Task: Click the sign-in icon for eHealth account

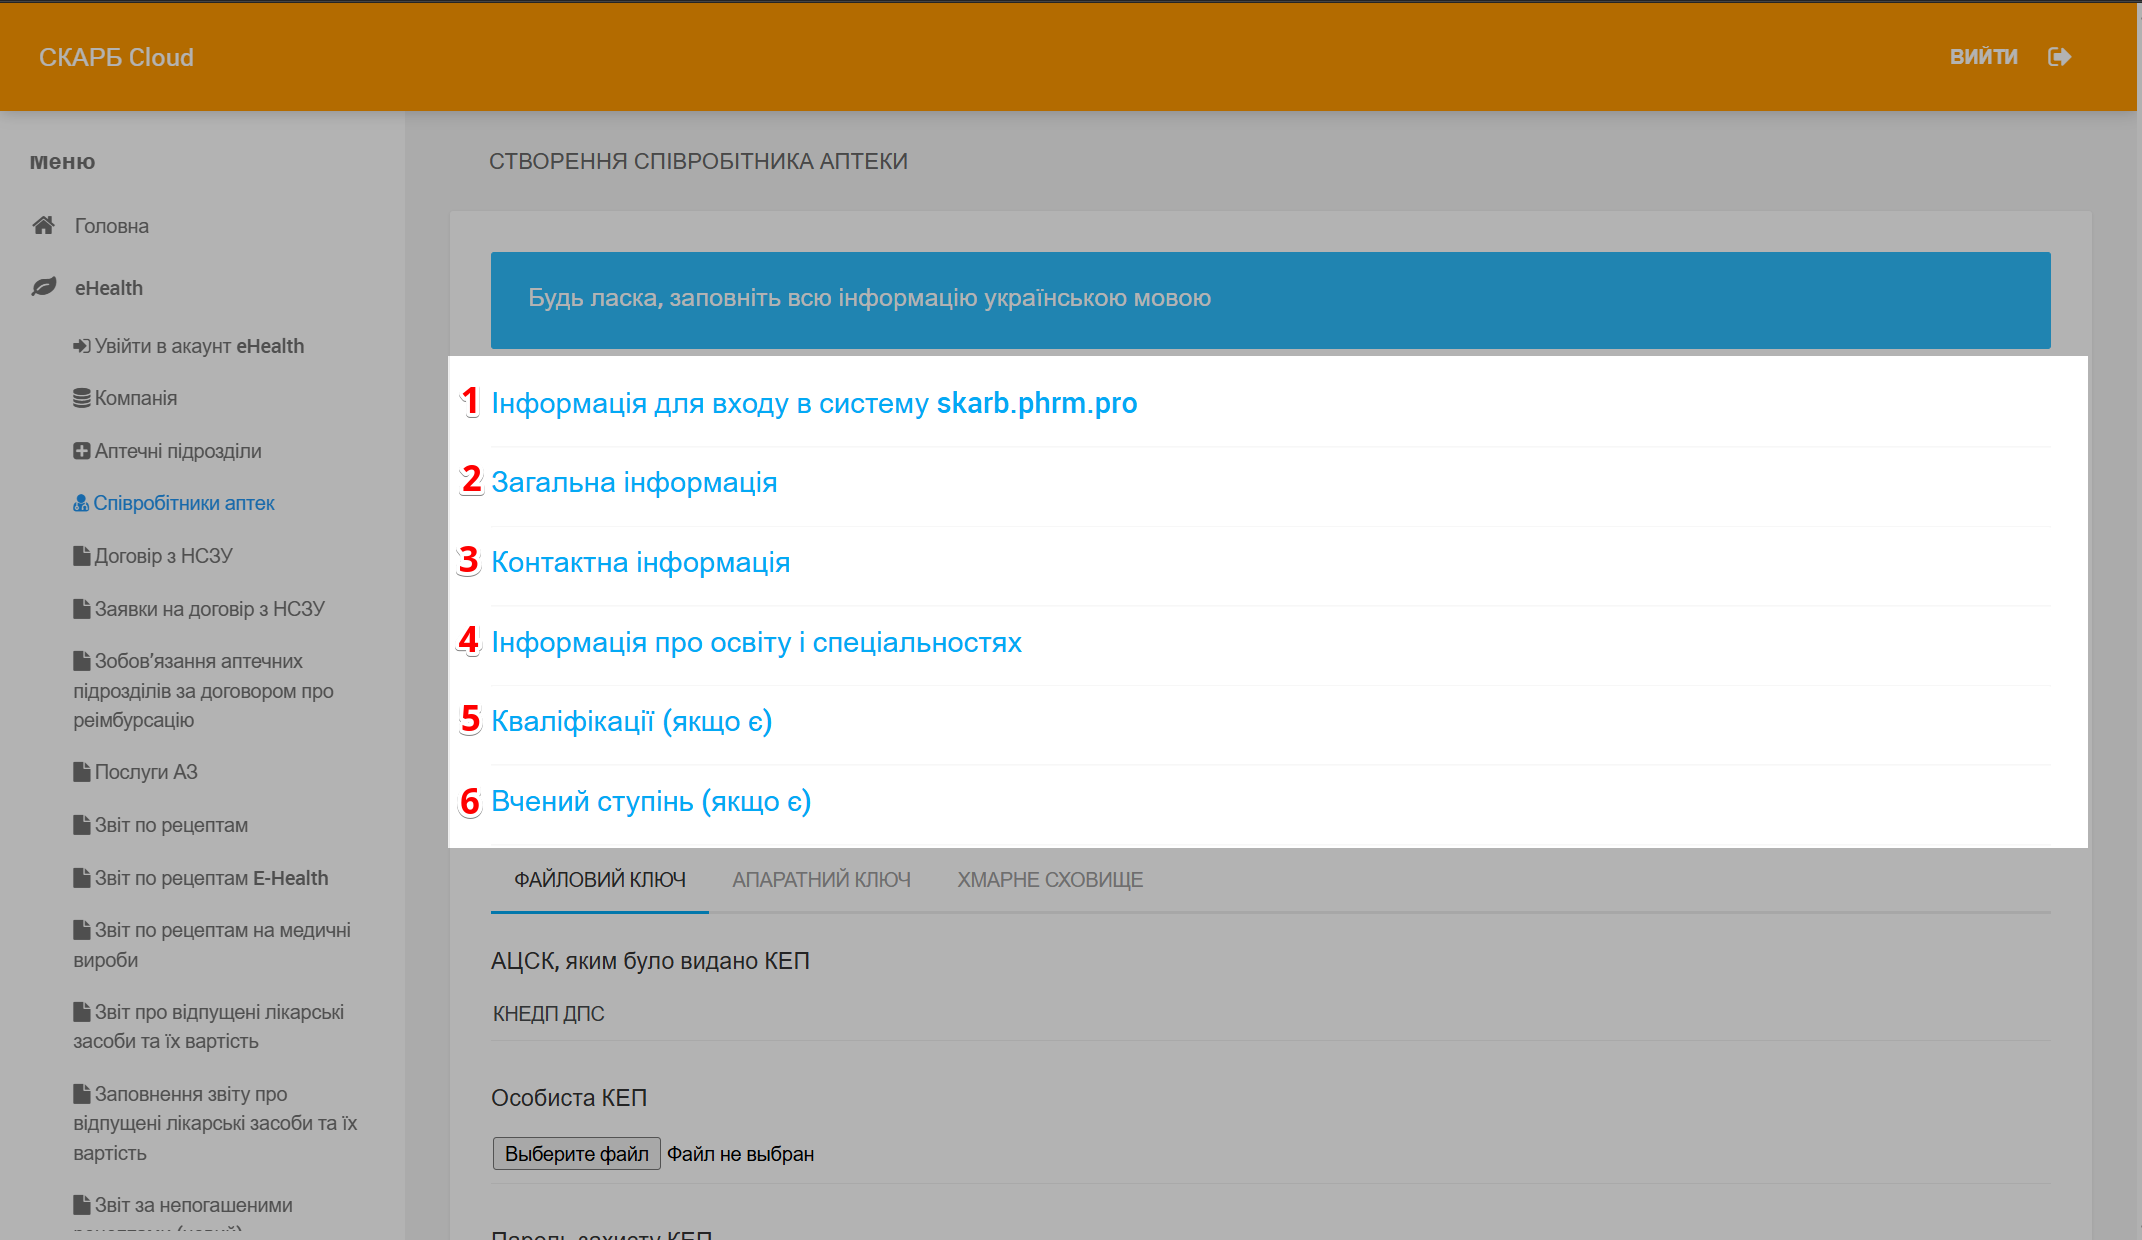Action: [81, 347]
